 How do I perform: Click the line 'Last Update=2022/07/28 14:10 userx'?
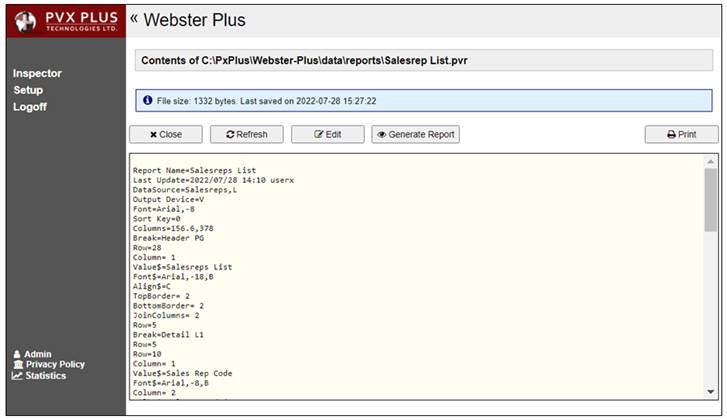[213, 180]
